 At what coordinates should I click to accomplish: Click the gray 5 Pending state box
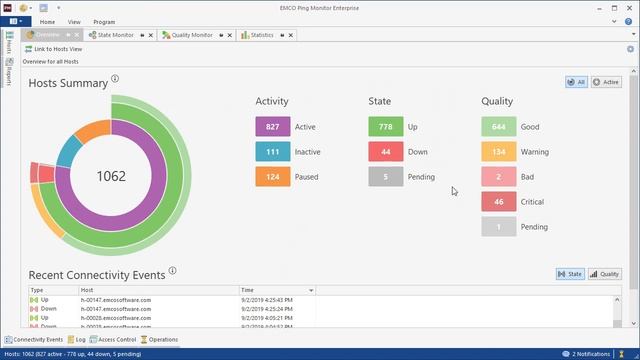pyautogui.click(x=386, y=176)
